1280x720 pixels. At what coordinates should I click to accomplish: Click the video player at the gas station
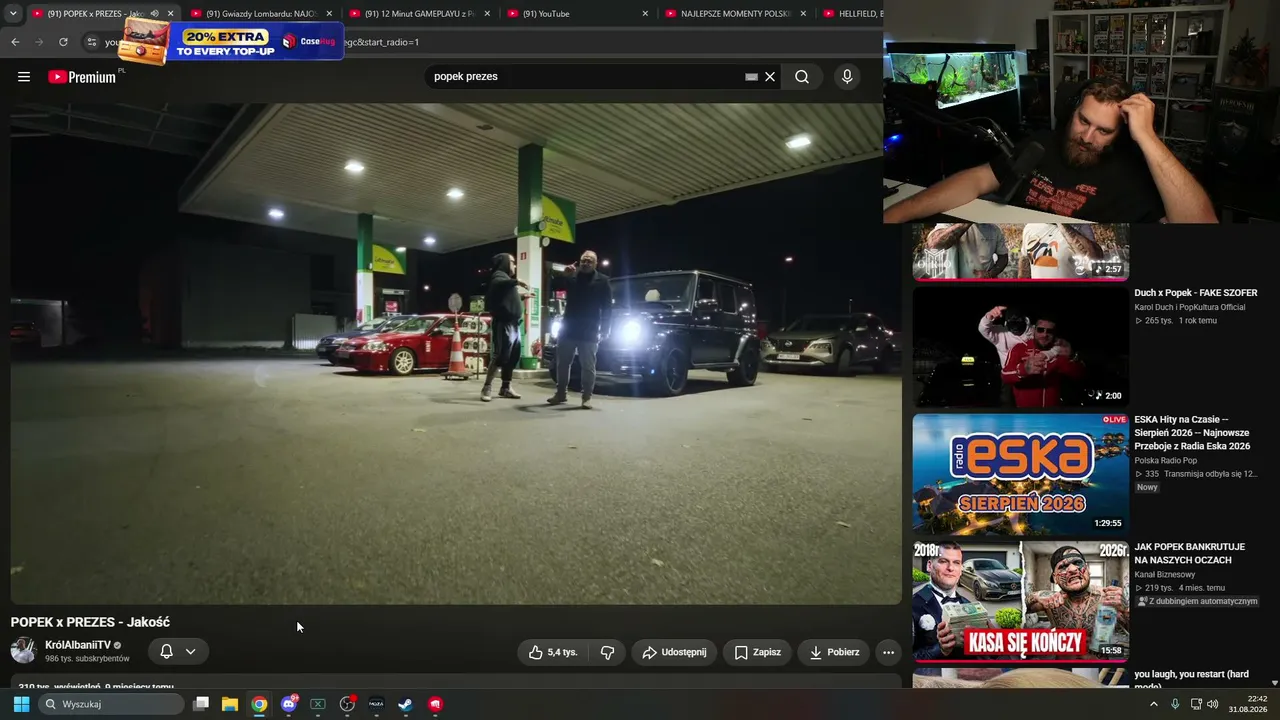click(456, 354)
